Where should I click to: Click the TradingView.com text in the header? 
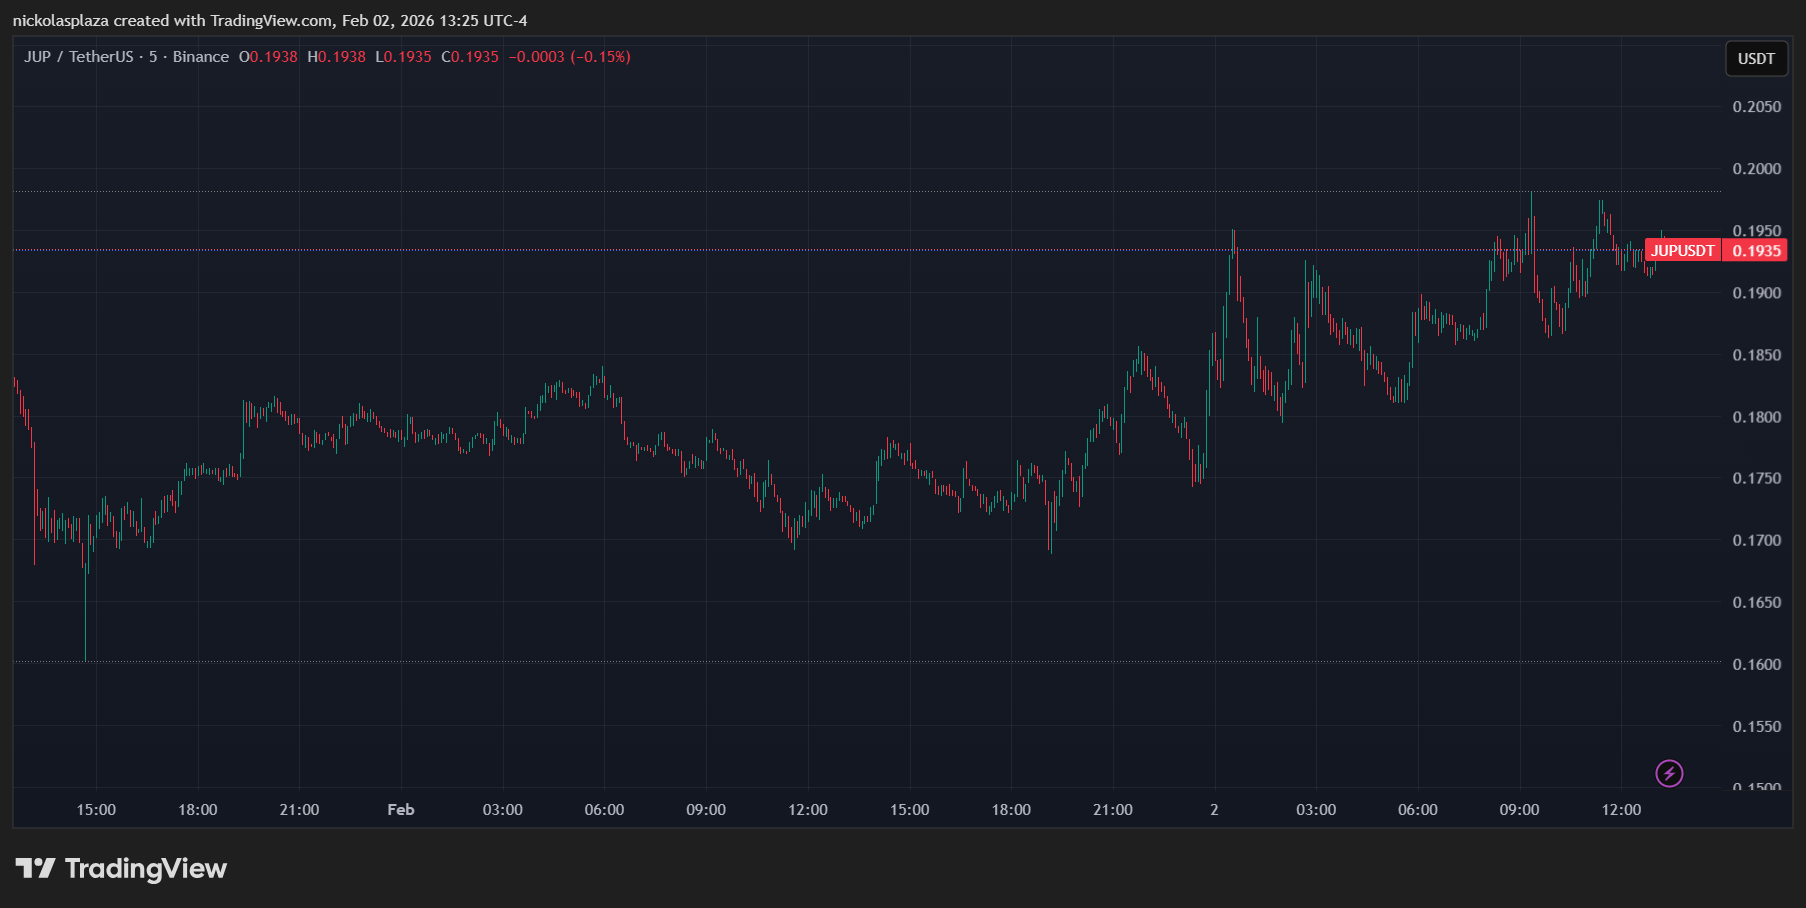point(271,21)
